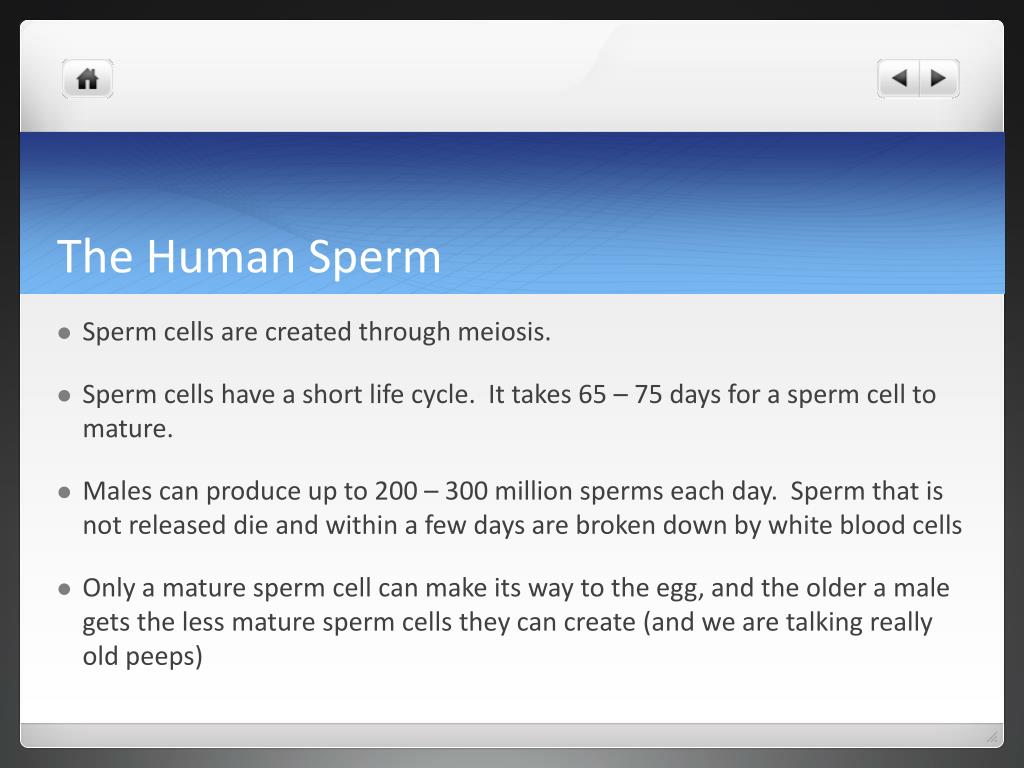Click the resize grip in bottom-right corner

click(x=991, y=737)
